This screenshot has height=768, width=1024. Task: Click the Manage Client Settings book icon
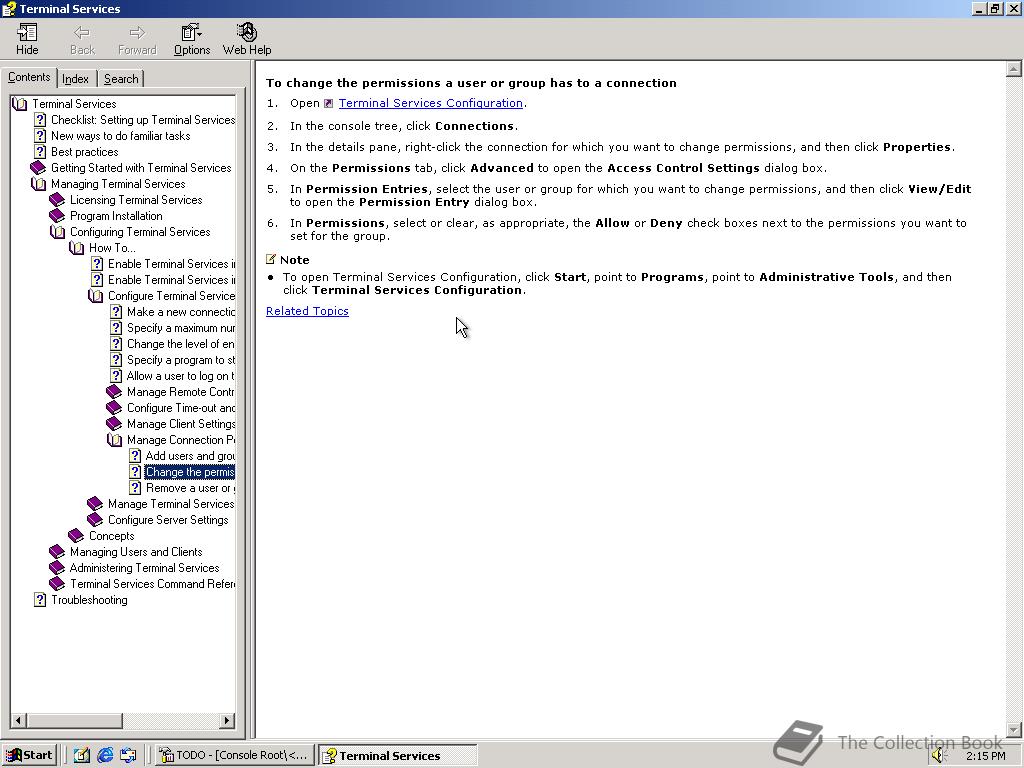point(114,424)
